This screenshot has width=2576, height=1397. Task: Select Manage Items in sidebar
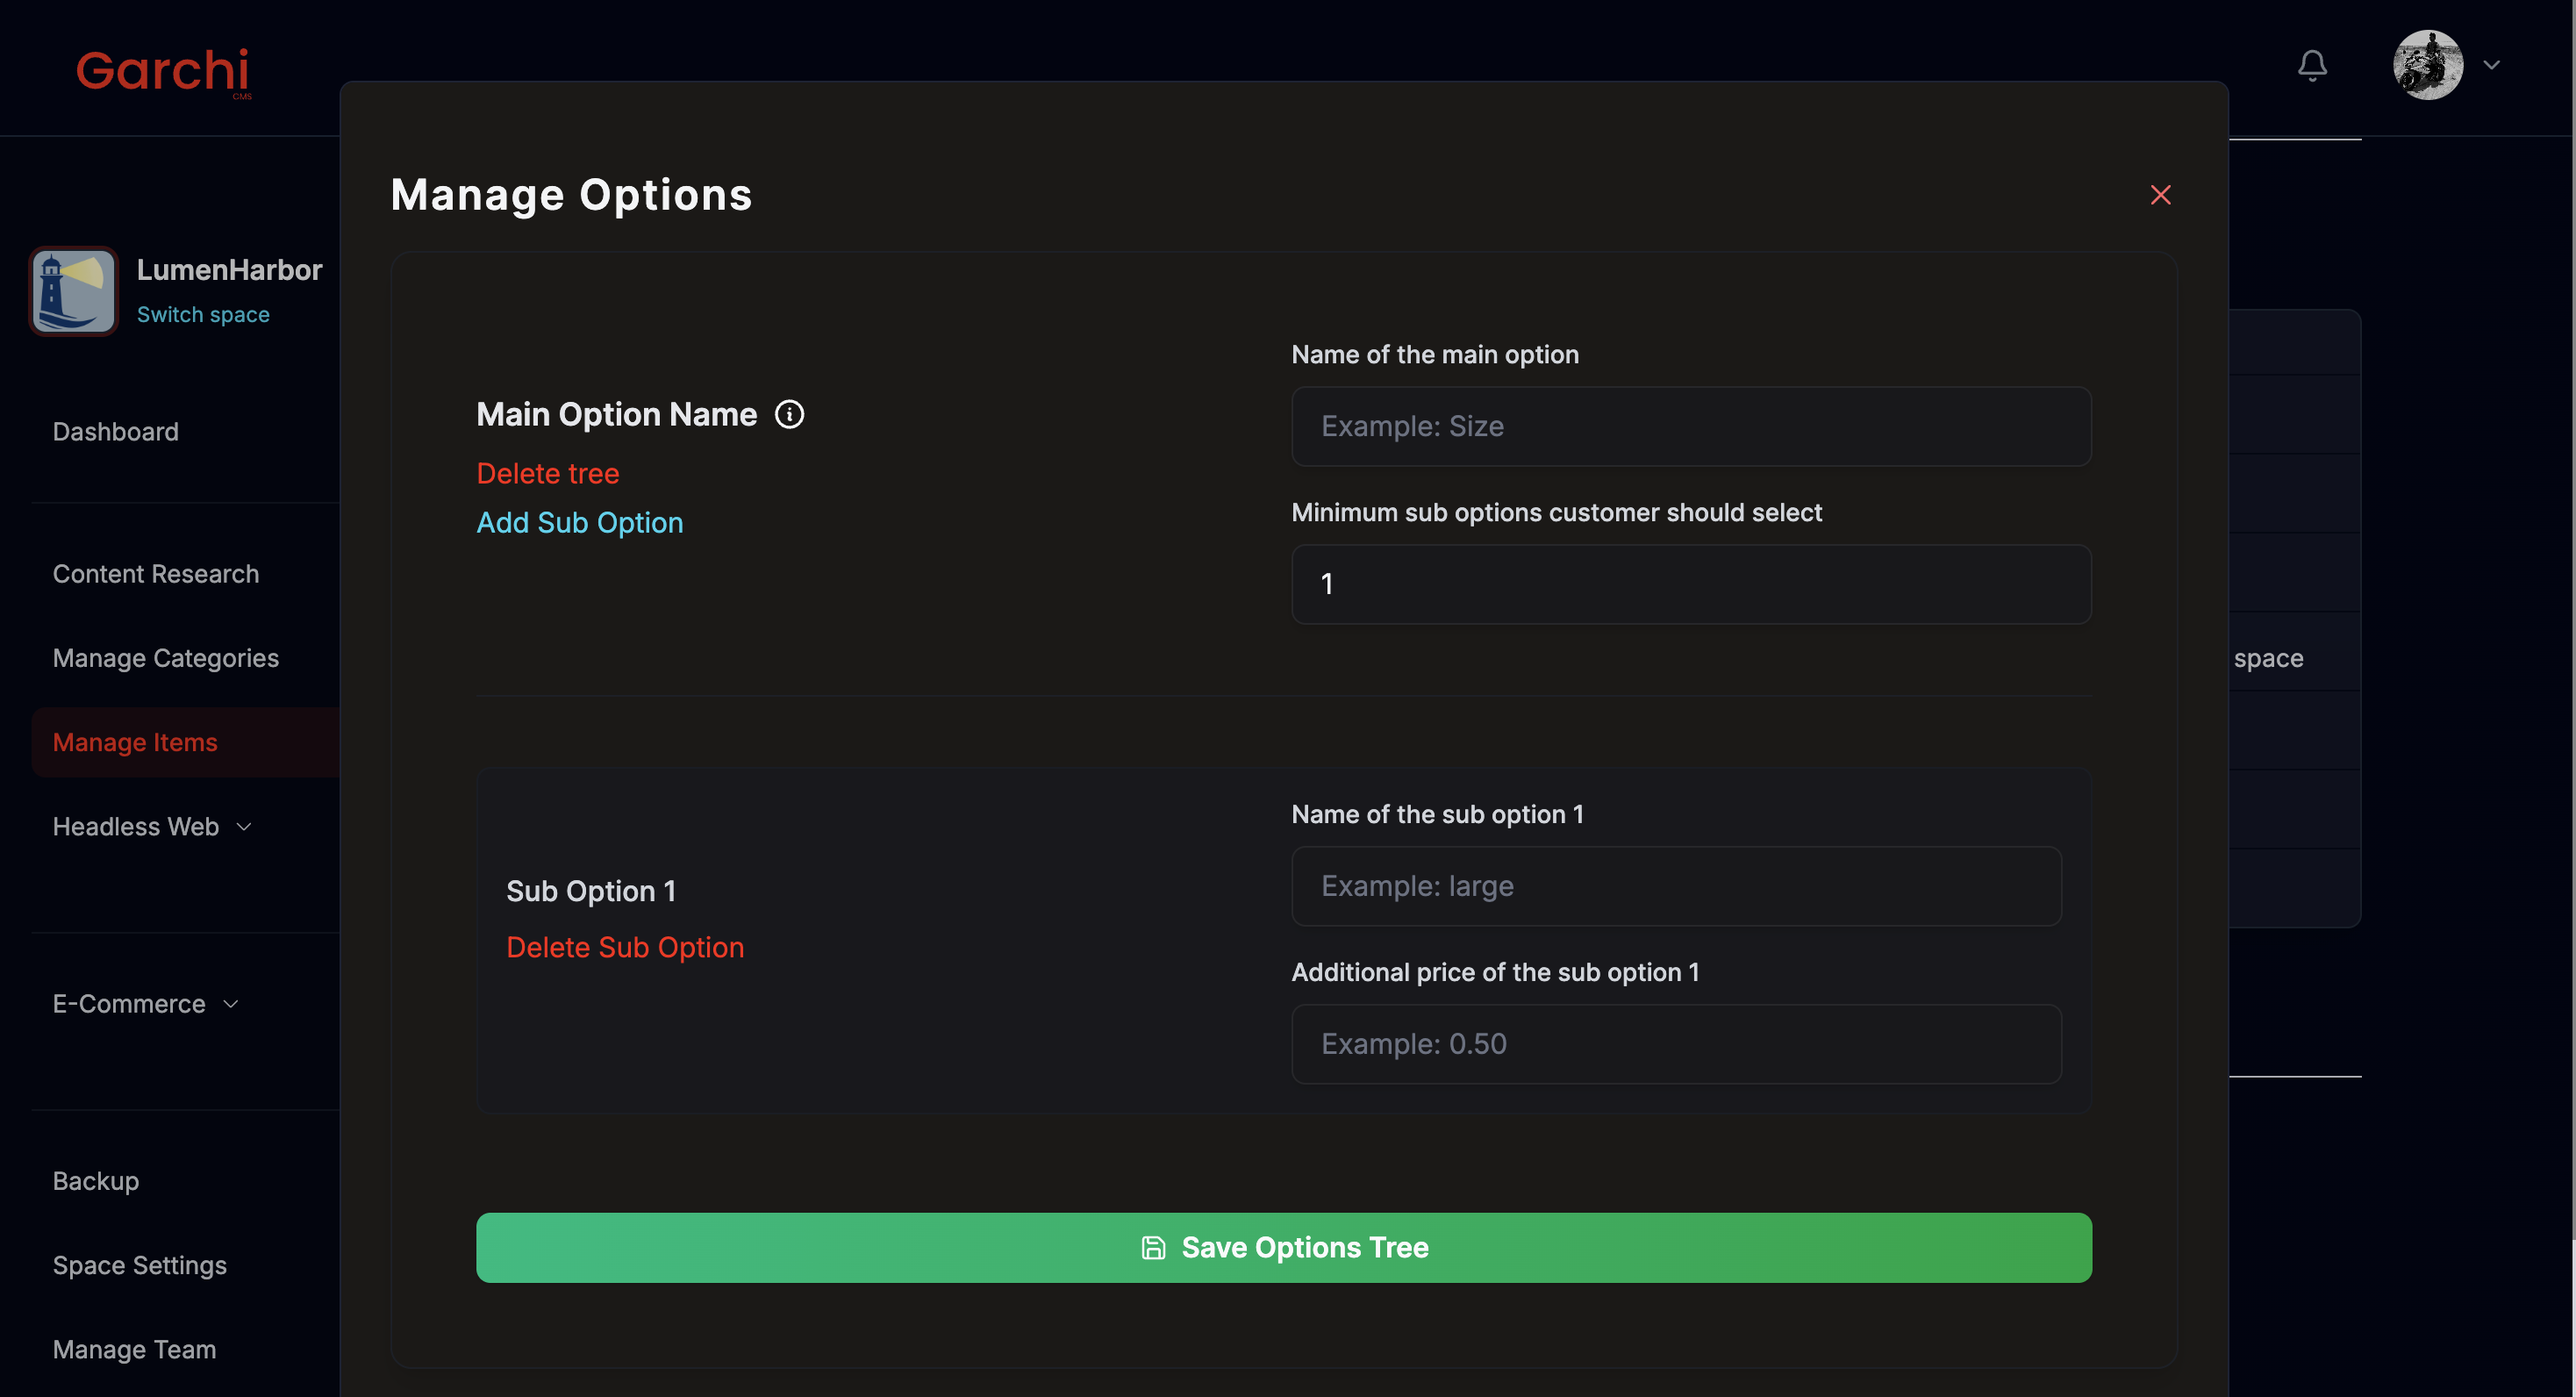pos(135,742)
